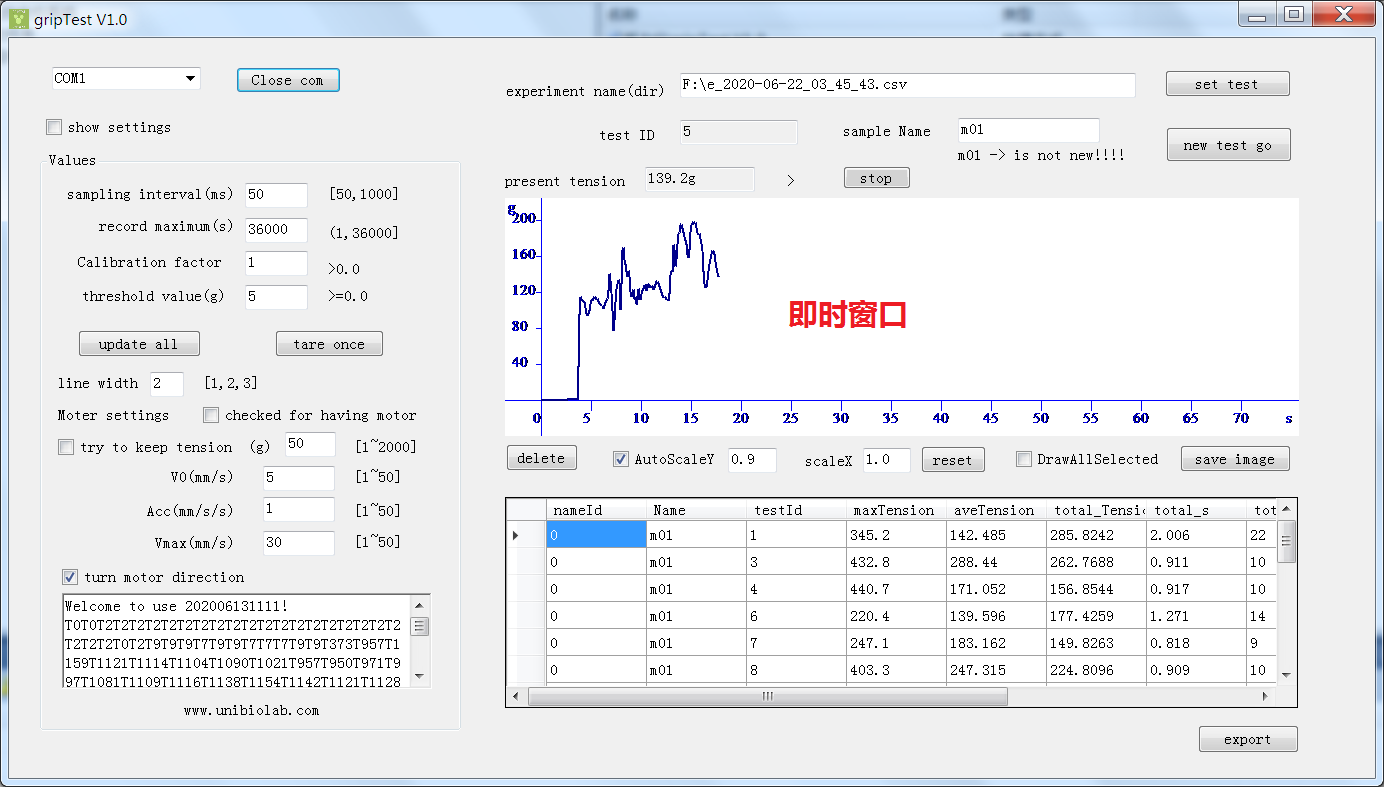This screenshot has width=1384, height=787.
Task: Select aveTension cell 183.162
Action: 996,643
